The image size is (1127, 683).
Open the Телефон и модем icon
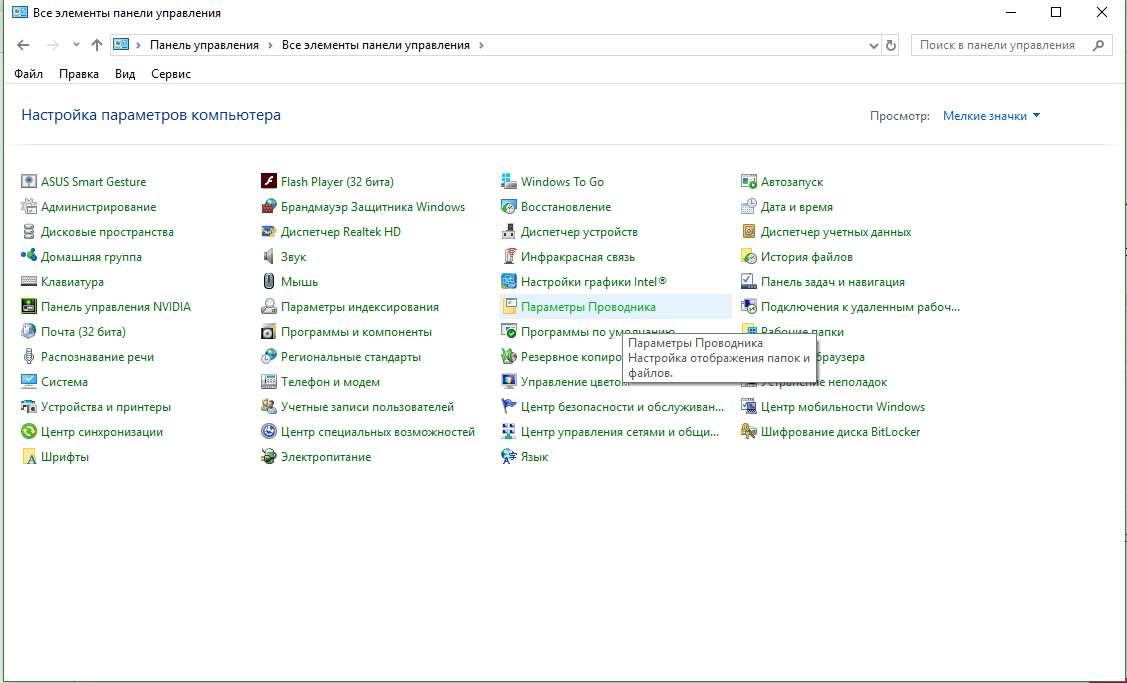coord(269,382)
